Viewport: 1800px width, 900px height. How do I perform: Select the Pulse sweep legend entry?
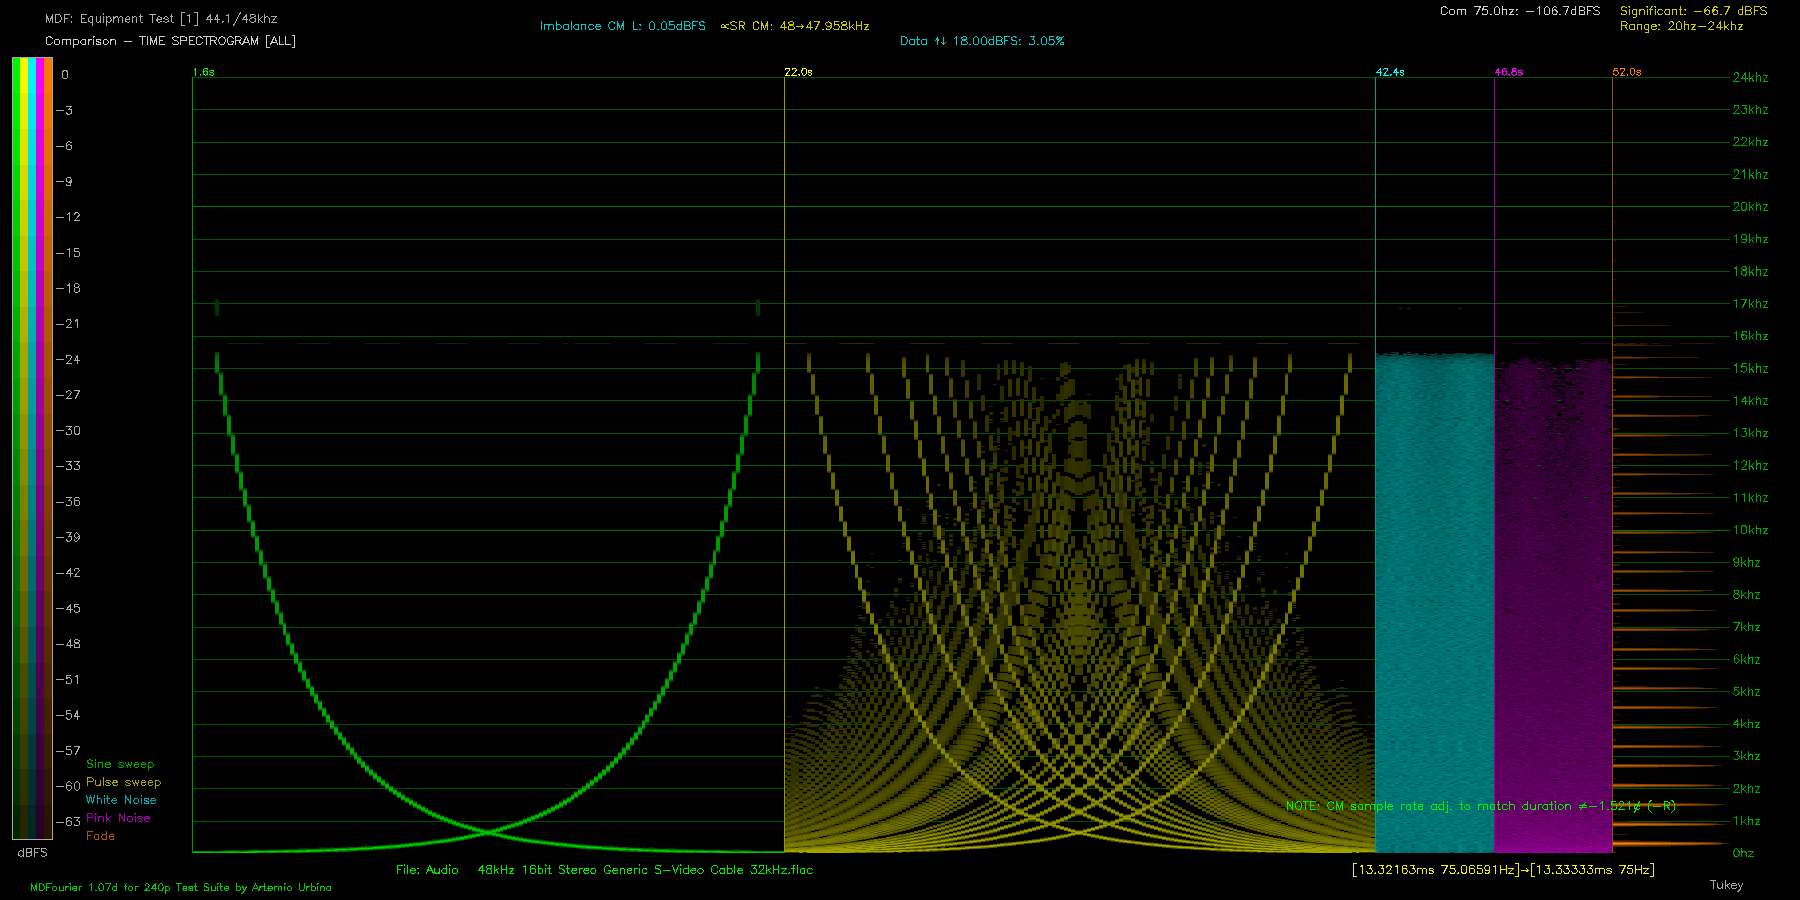tap(123, 782)
